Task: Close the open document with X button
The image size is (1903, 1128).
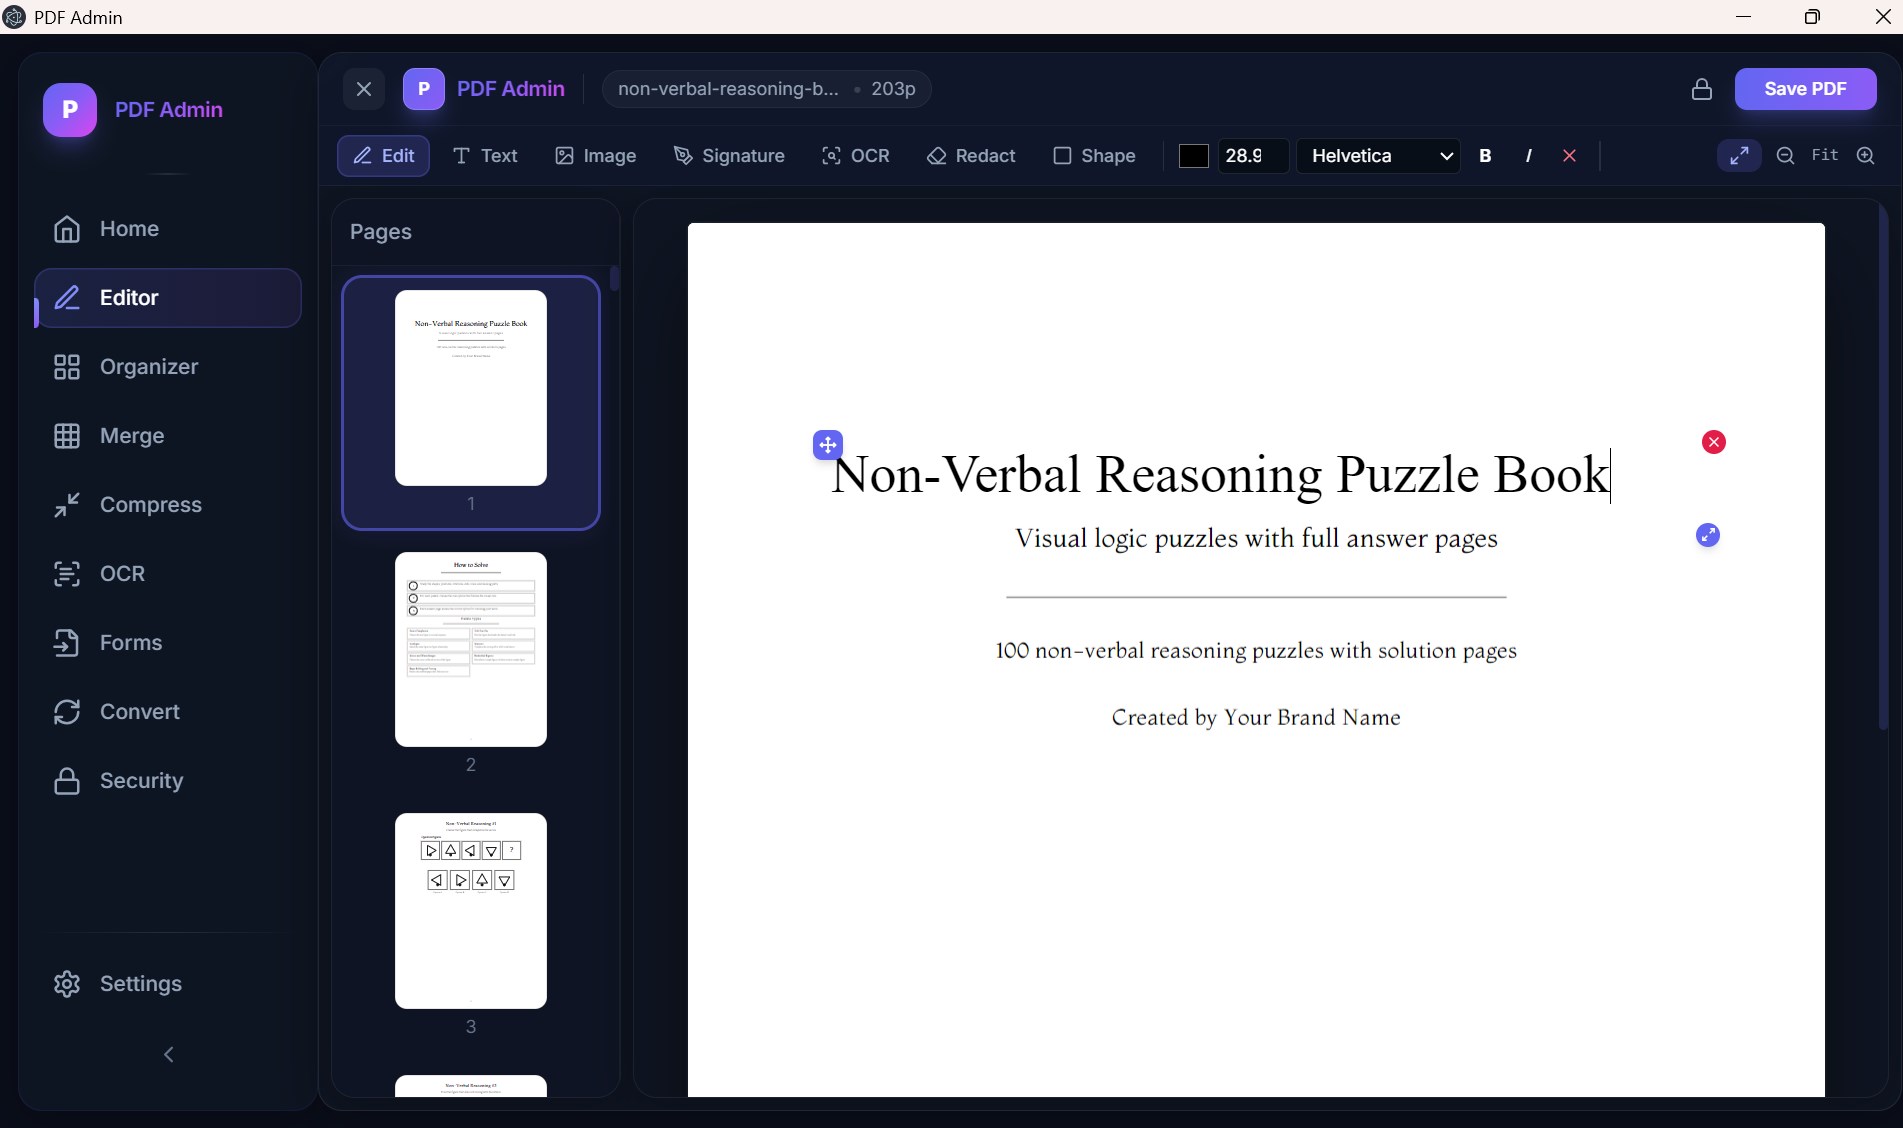Action: coord(364,89)
